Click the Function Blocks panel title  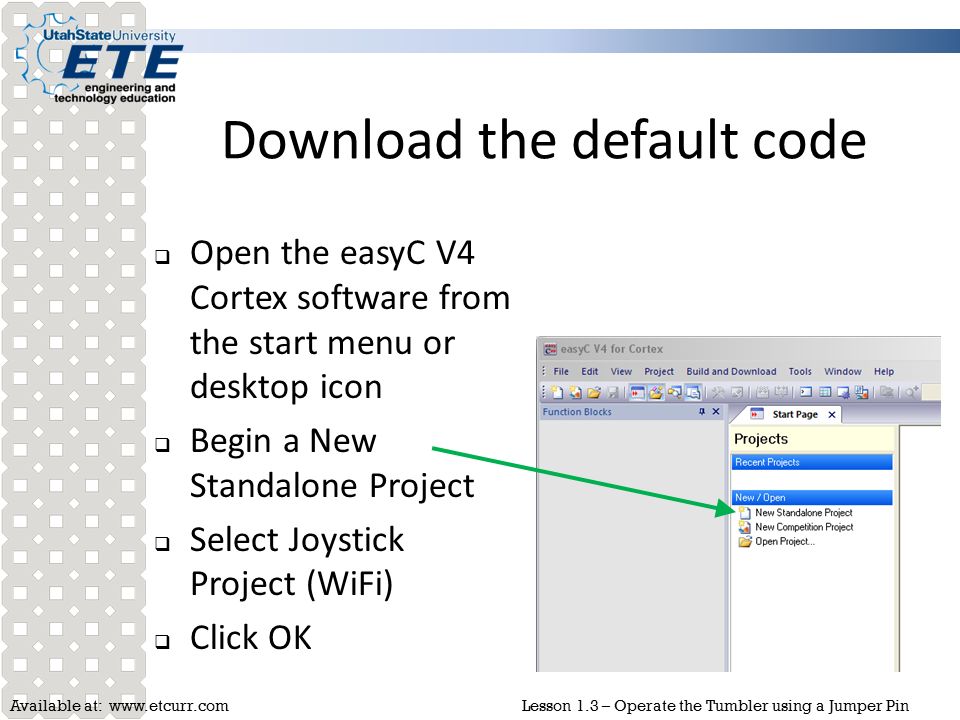point(577,412)
